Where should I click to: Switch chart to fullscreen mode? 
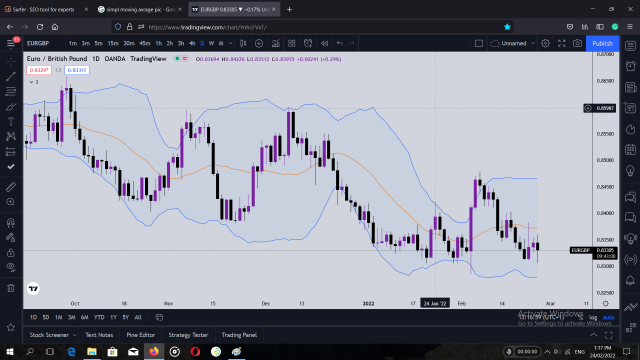click(562, 43)
